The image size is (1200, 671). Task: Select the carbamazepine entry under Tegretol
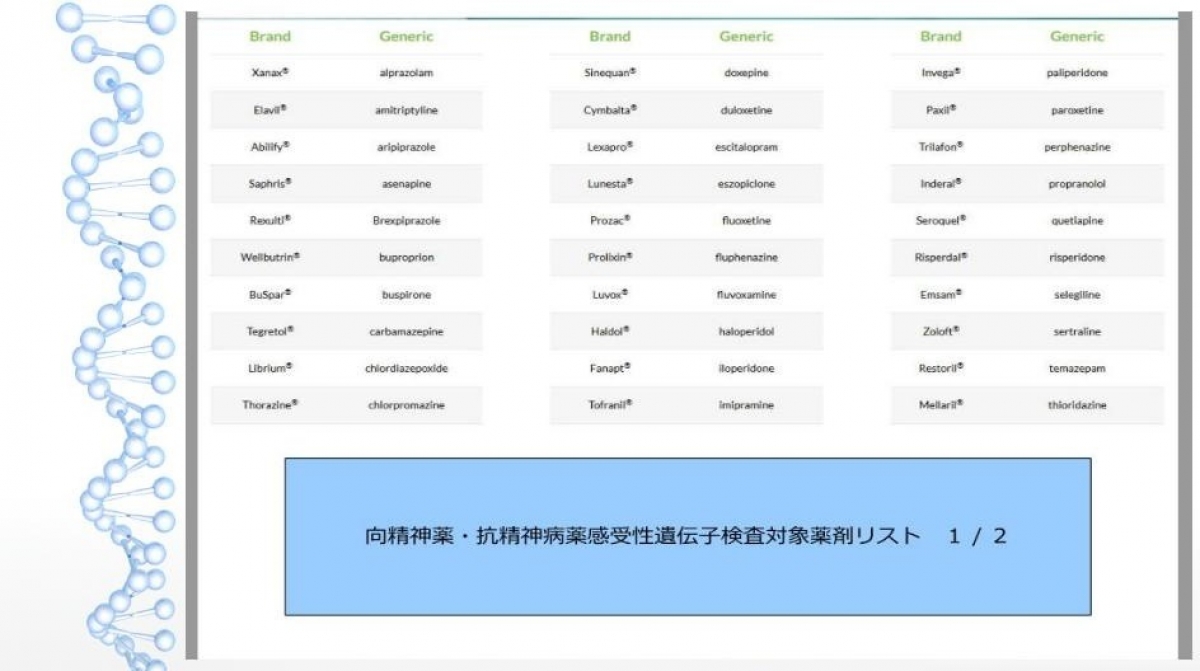pos(406,331)
